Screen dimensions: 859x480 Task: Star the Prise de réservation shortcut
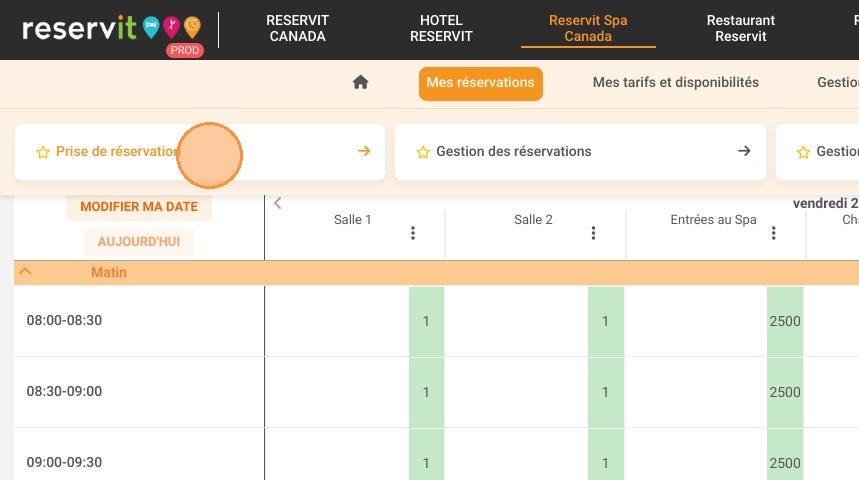43,152
